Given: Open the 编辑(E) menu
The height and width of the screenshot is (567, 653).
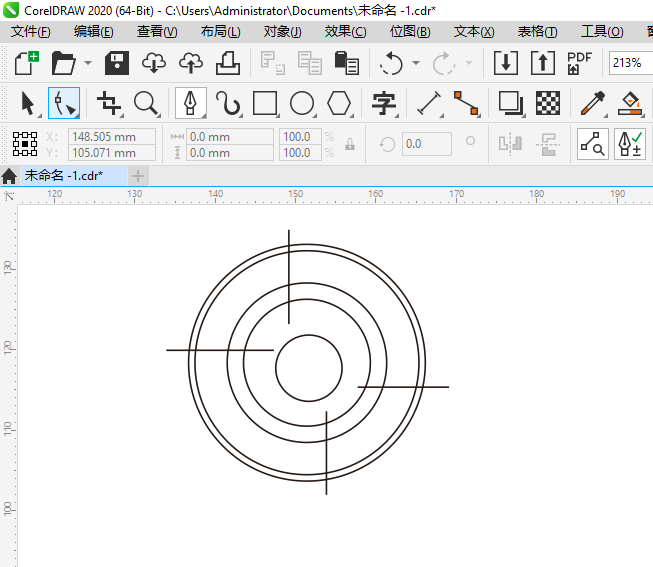Looking at the screenshot, I should click(93, 32).
